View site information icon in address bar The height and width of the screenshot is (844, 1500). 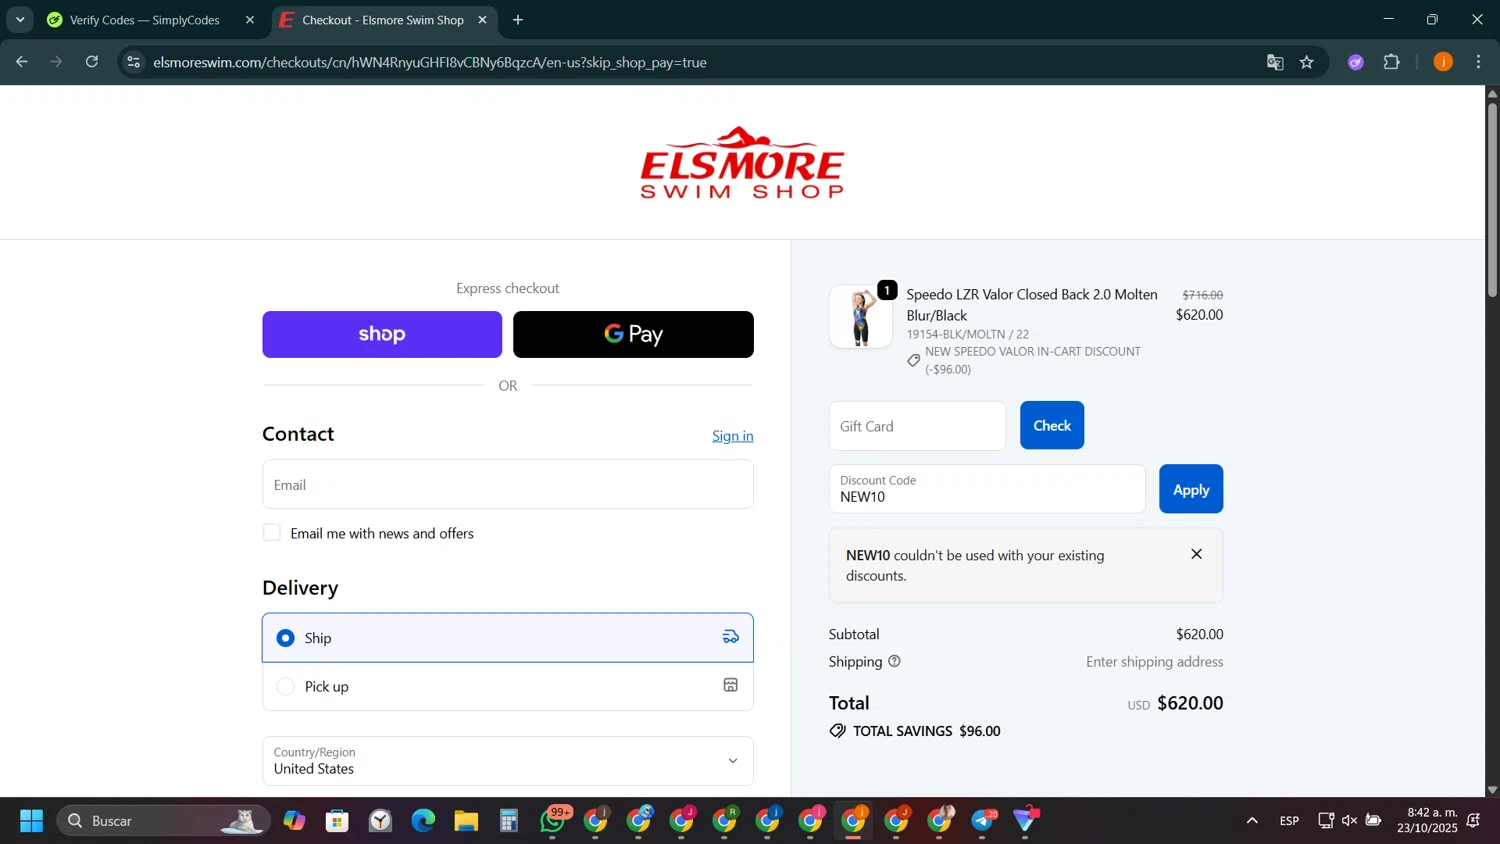click(x=133, y=62)
